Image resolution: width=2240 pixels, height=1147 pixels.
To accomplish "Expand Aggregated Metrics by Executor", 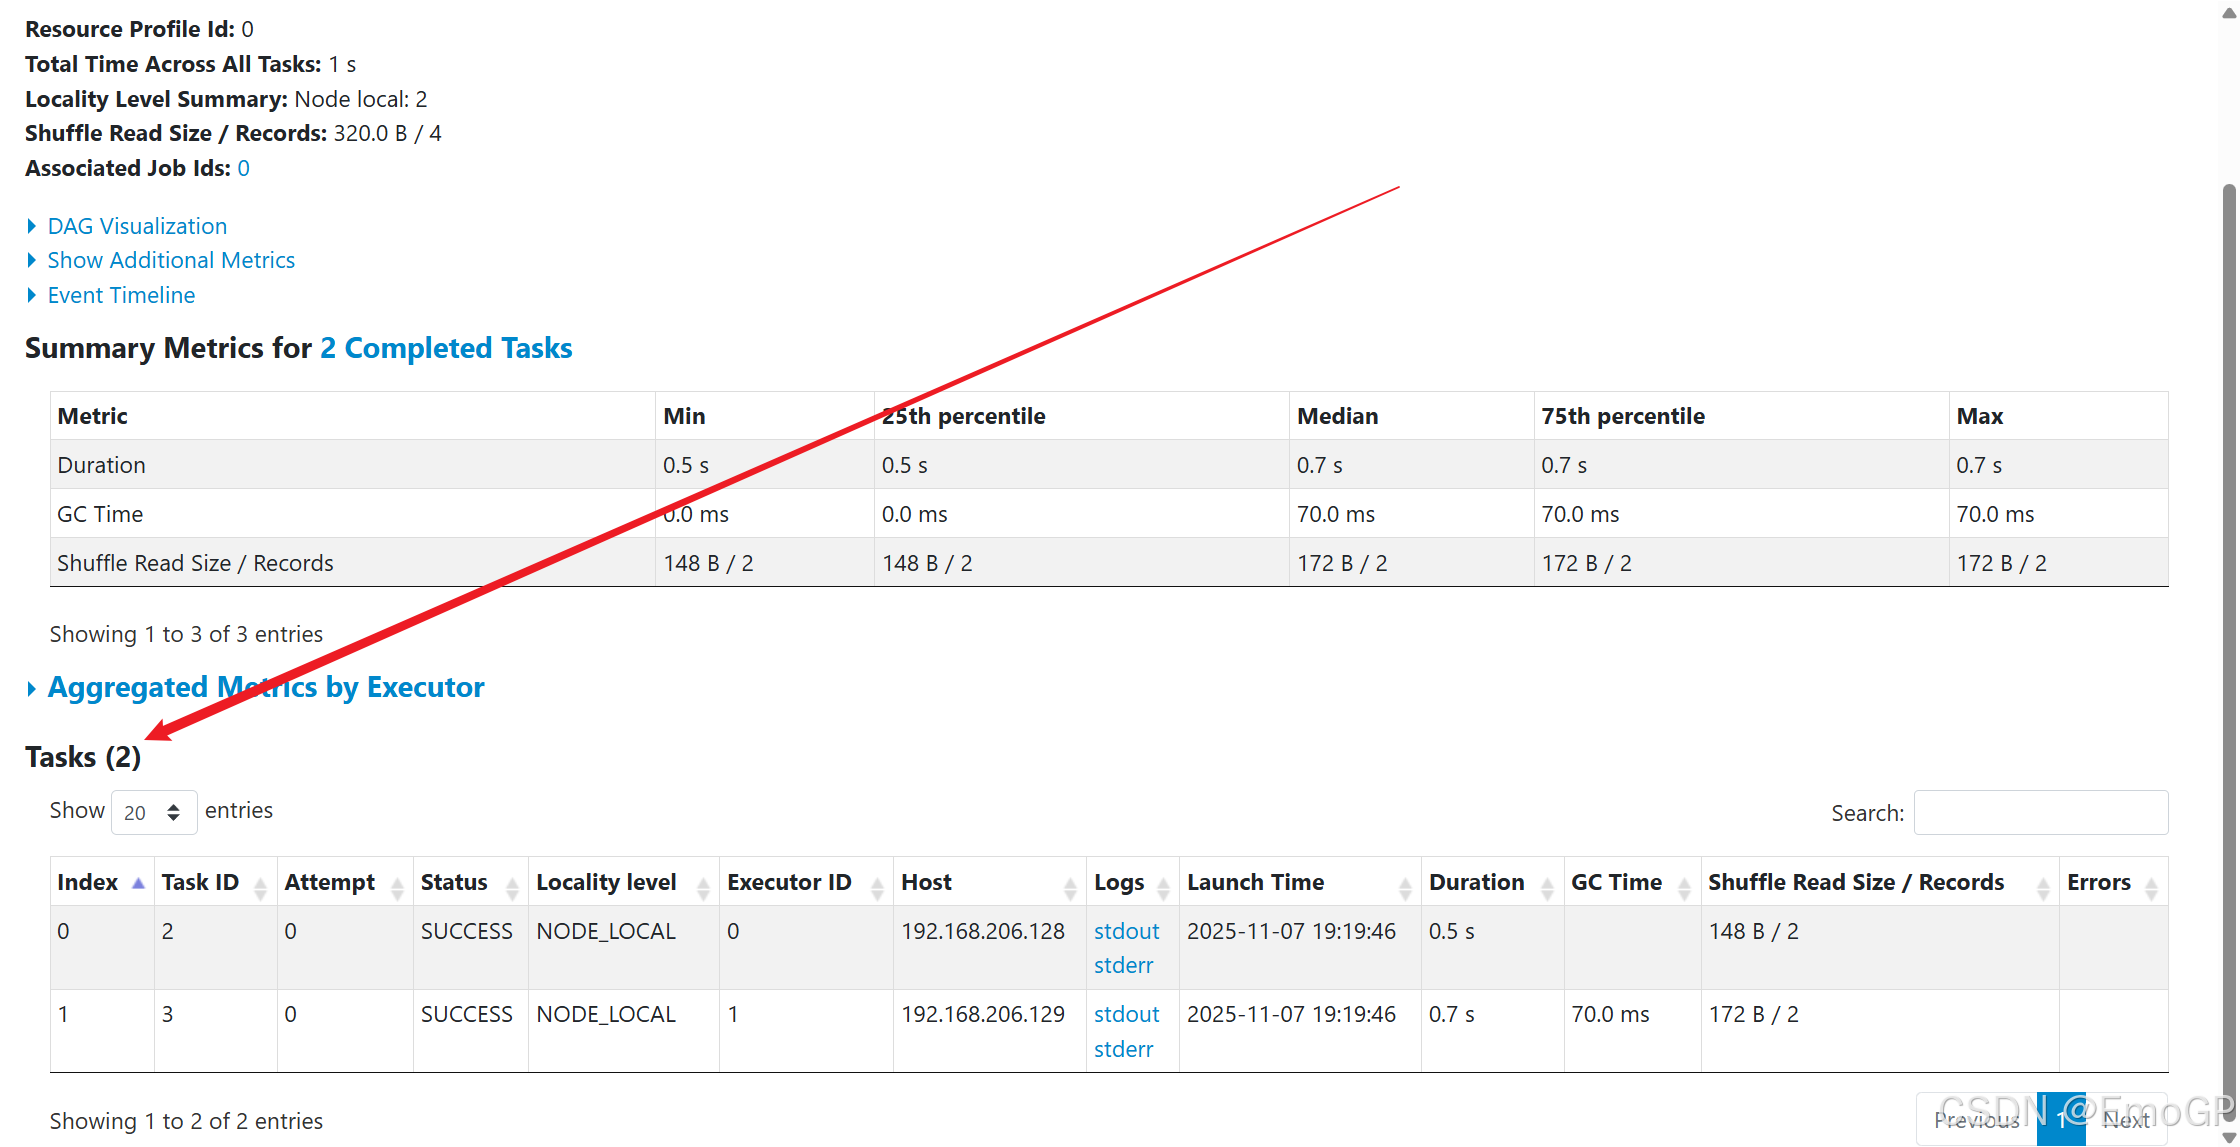I will (265, 687).
